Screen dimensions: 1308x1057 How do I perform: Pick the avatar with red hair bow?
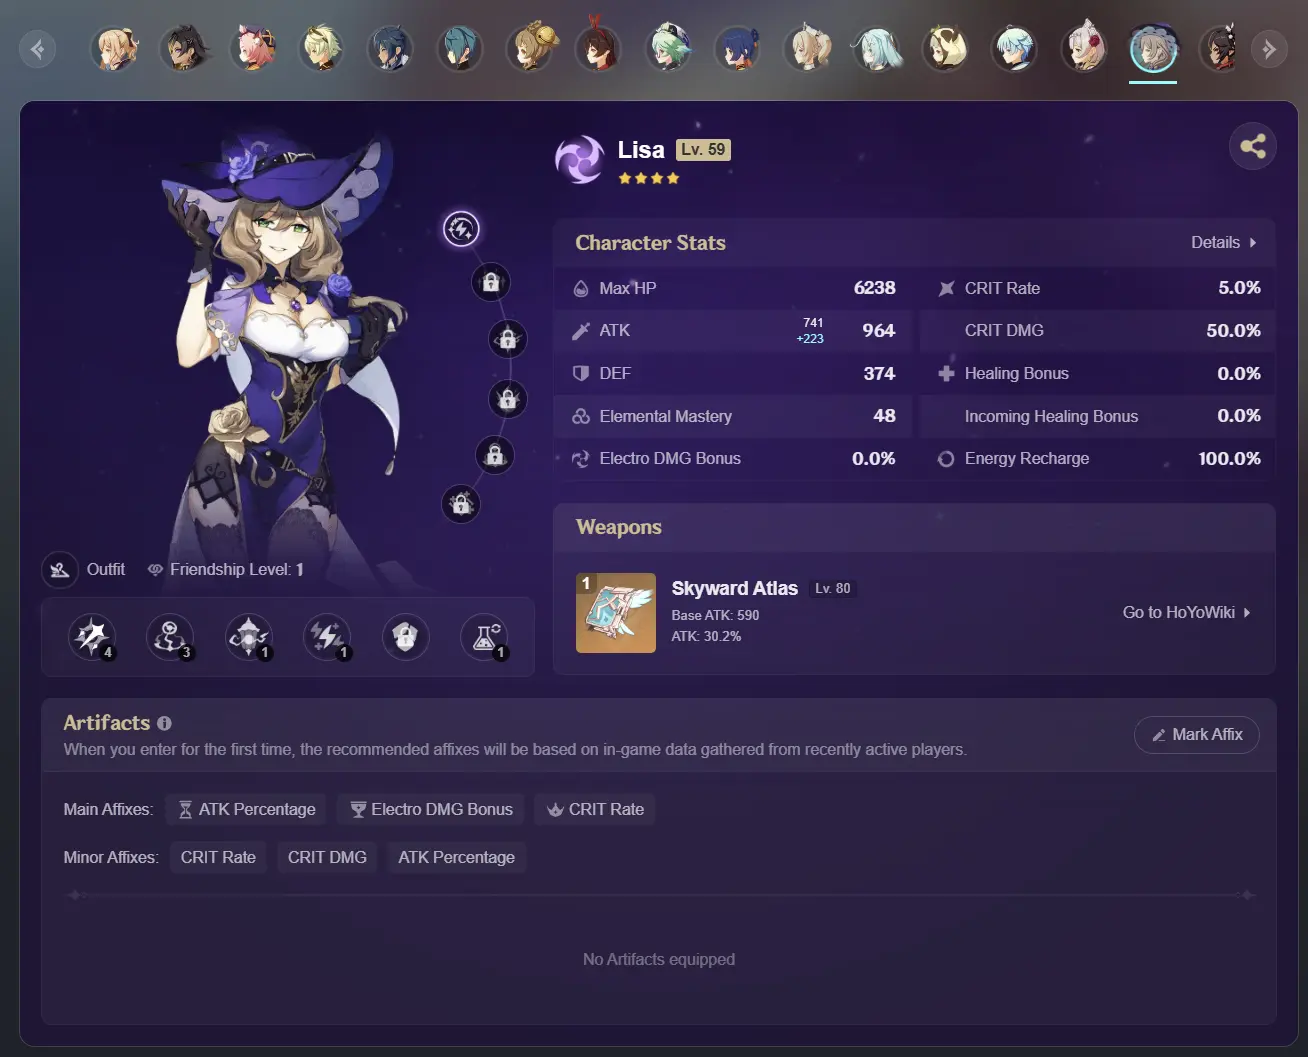[598, 46]
